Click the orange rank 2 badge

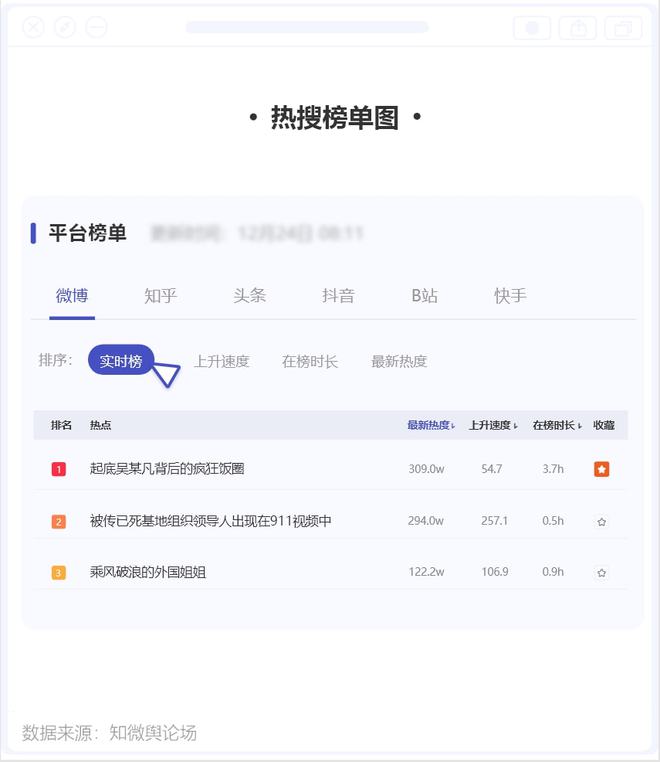tap(59, 521)
